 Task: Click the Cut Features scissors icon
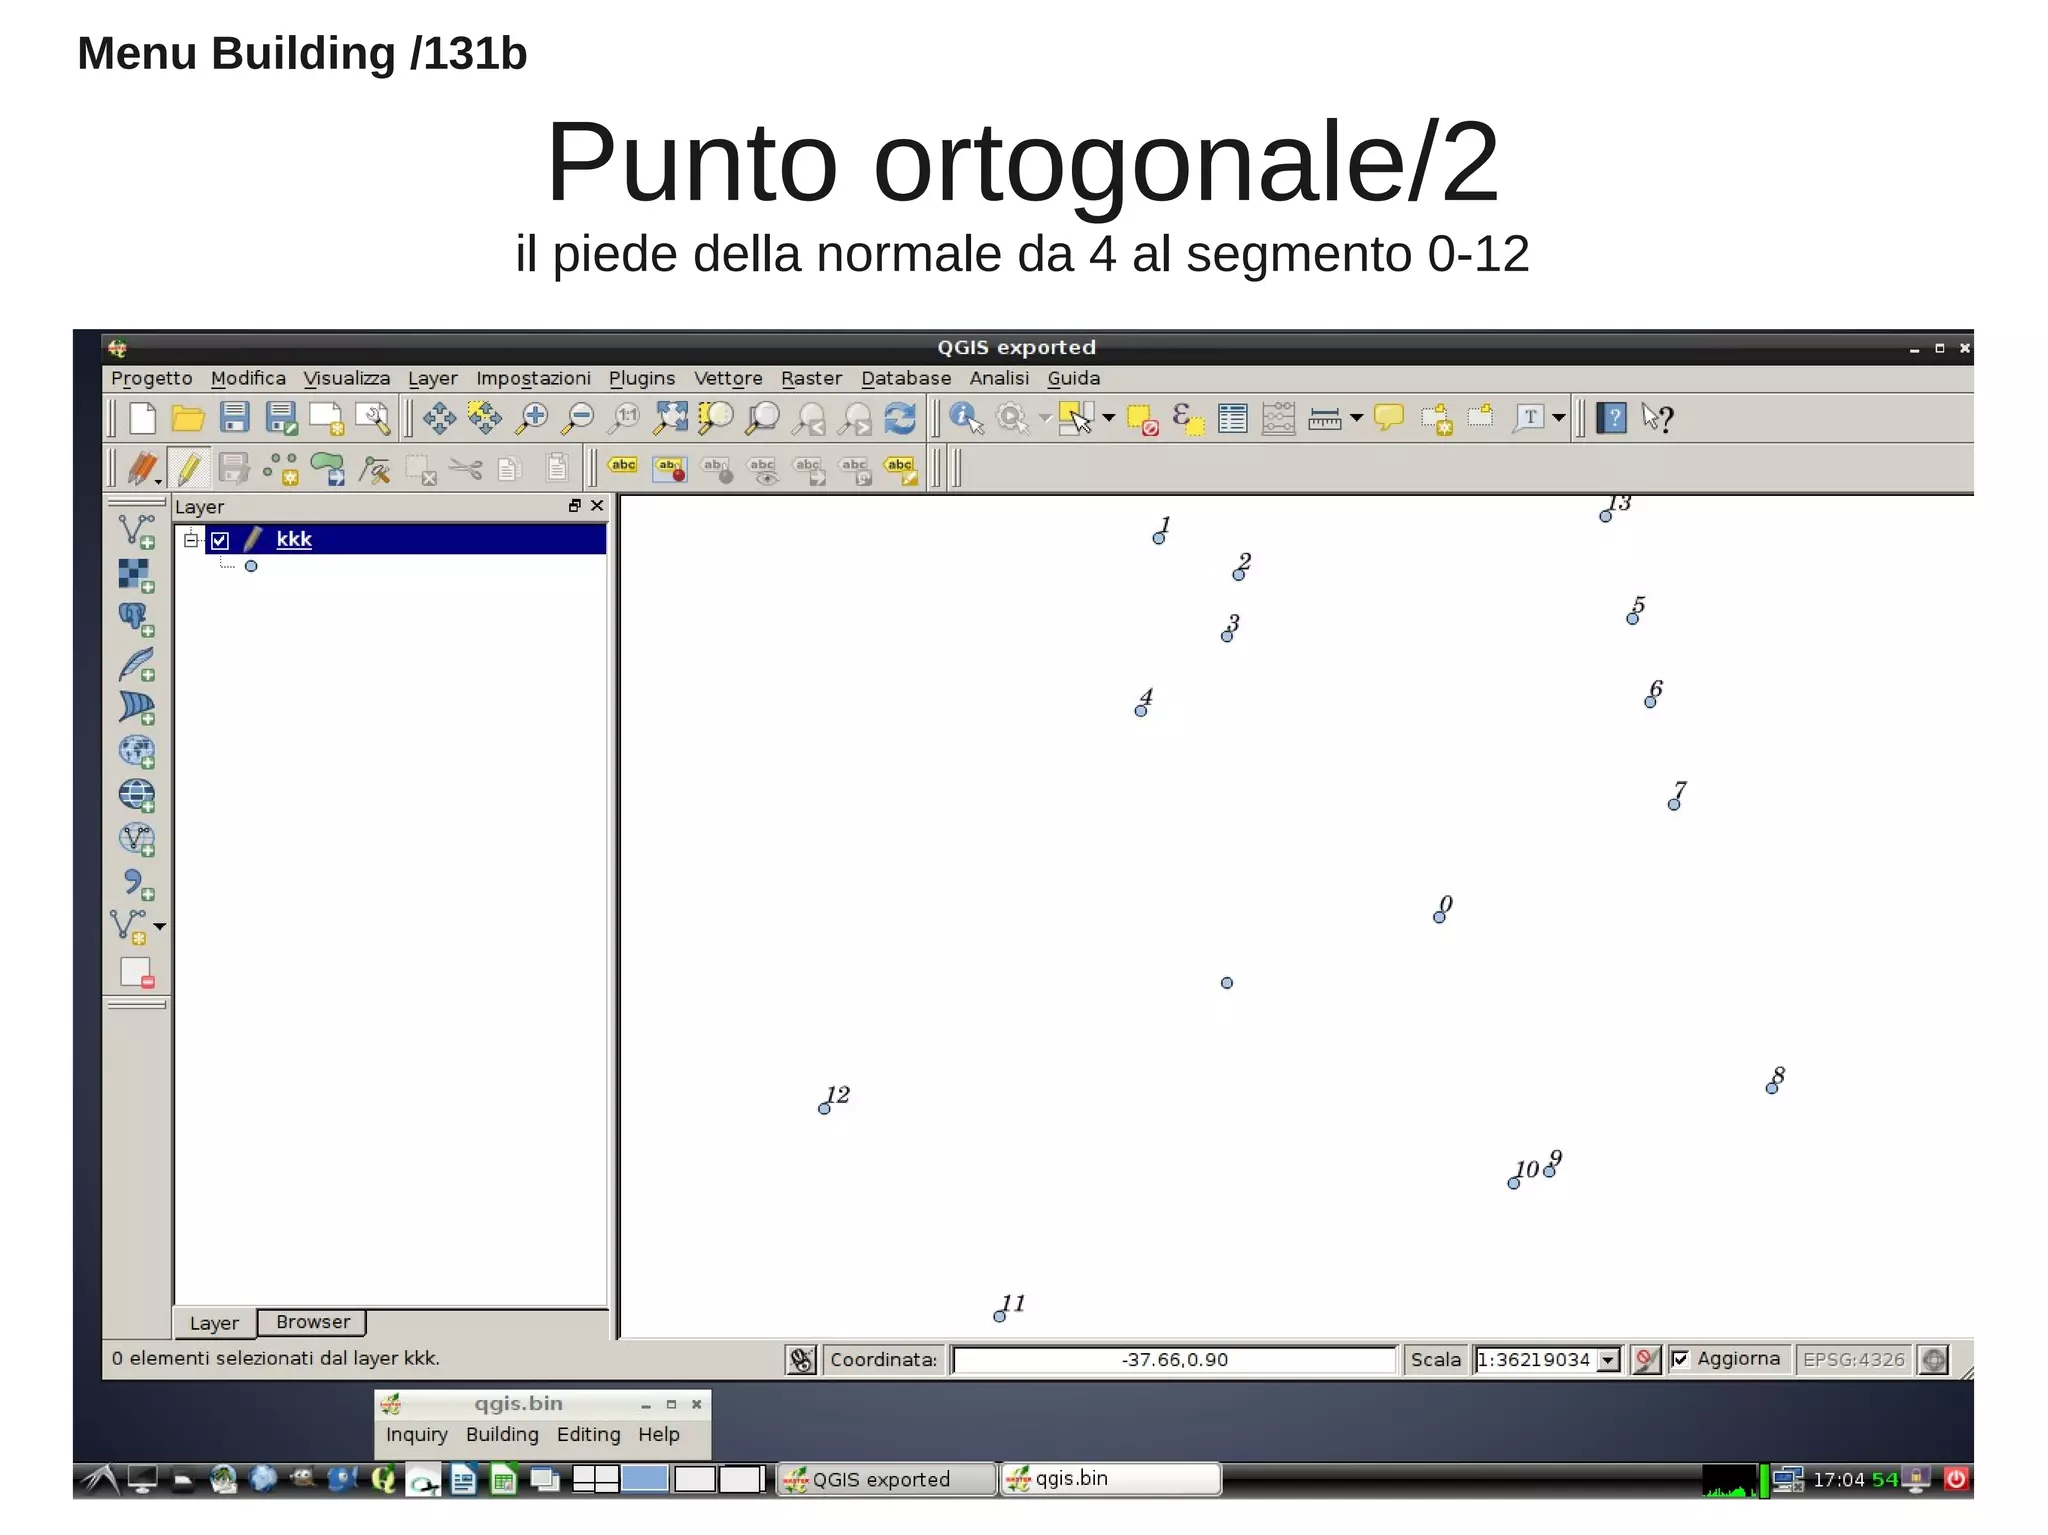point(465,468)
